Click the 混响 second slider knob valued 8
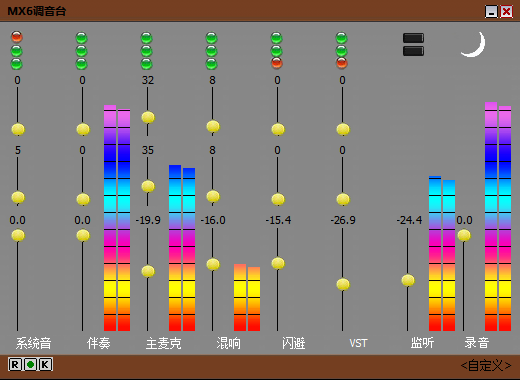The width and height of the screenshot is (520, 380). pyautogui.click(x=213, y=196)
